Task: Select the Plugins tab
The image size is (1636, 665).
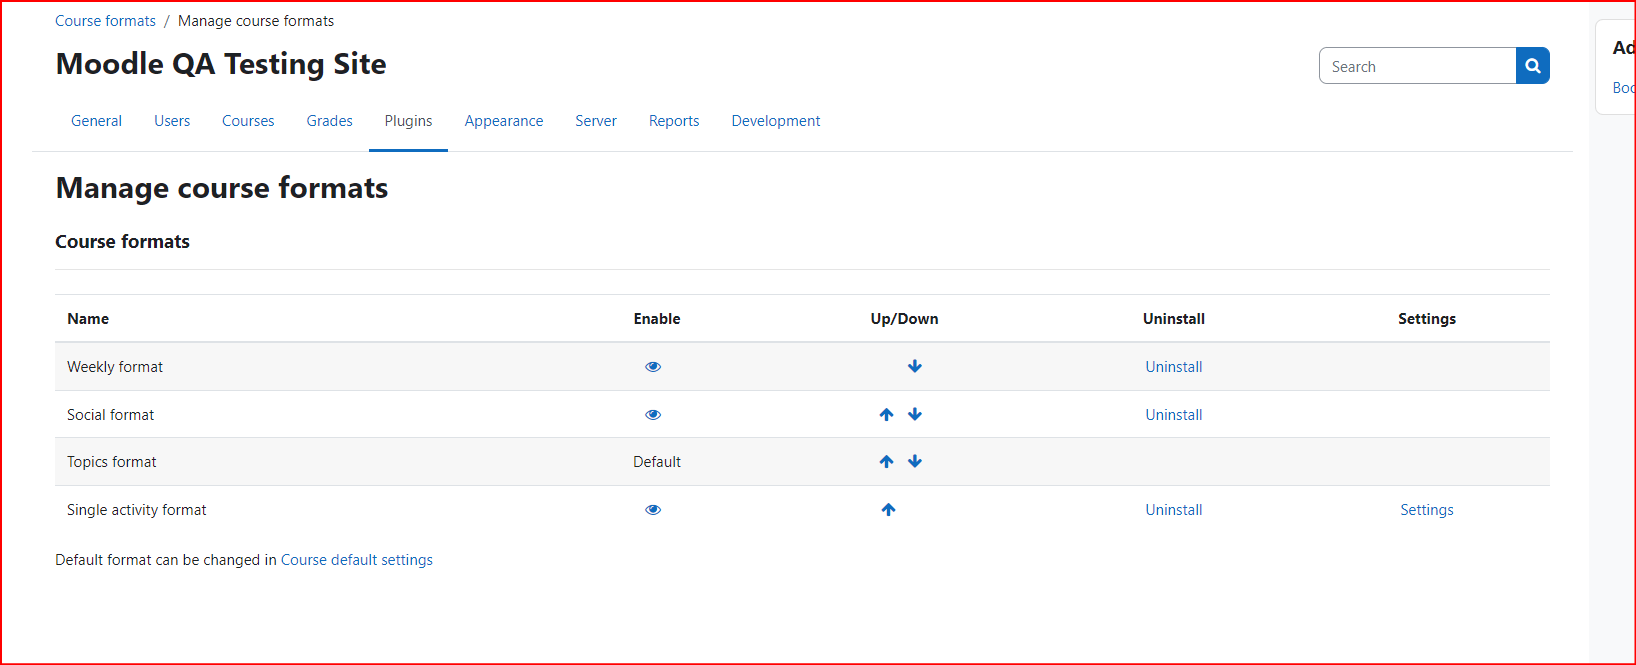Action: click(408, 121)
